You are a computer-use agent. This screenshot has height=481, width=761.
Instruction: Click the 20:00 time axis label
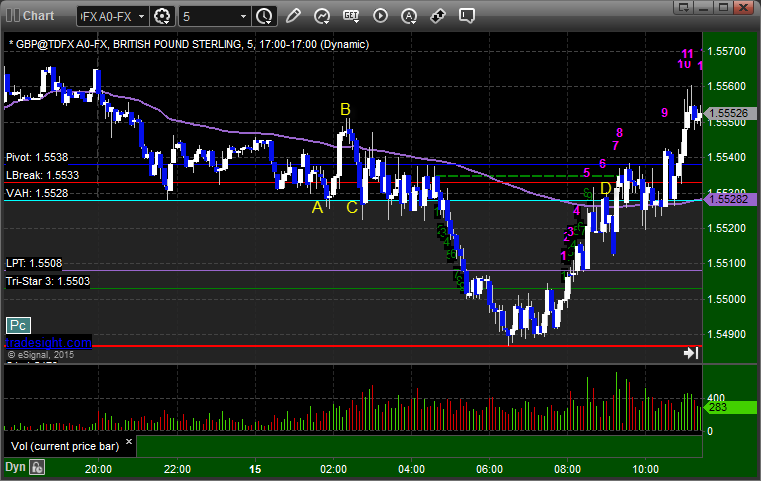(98, 469)
